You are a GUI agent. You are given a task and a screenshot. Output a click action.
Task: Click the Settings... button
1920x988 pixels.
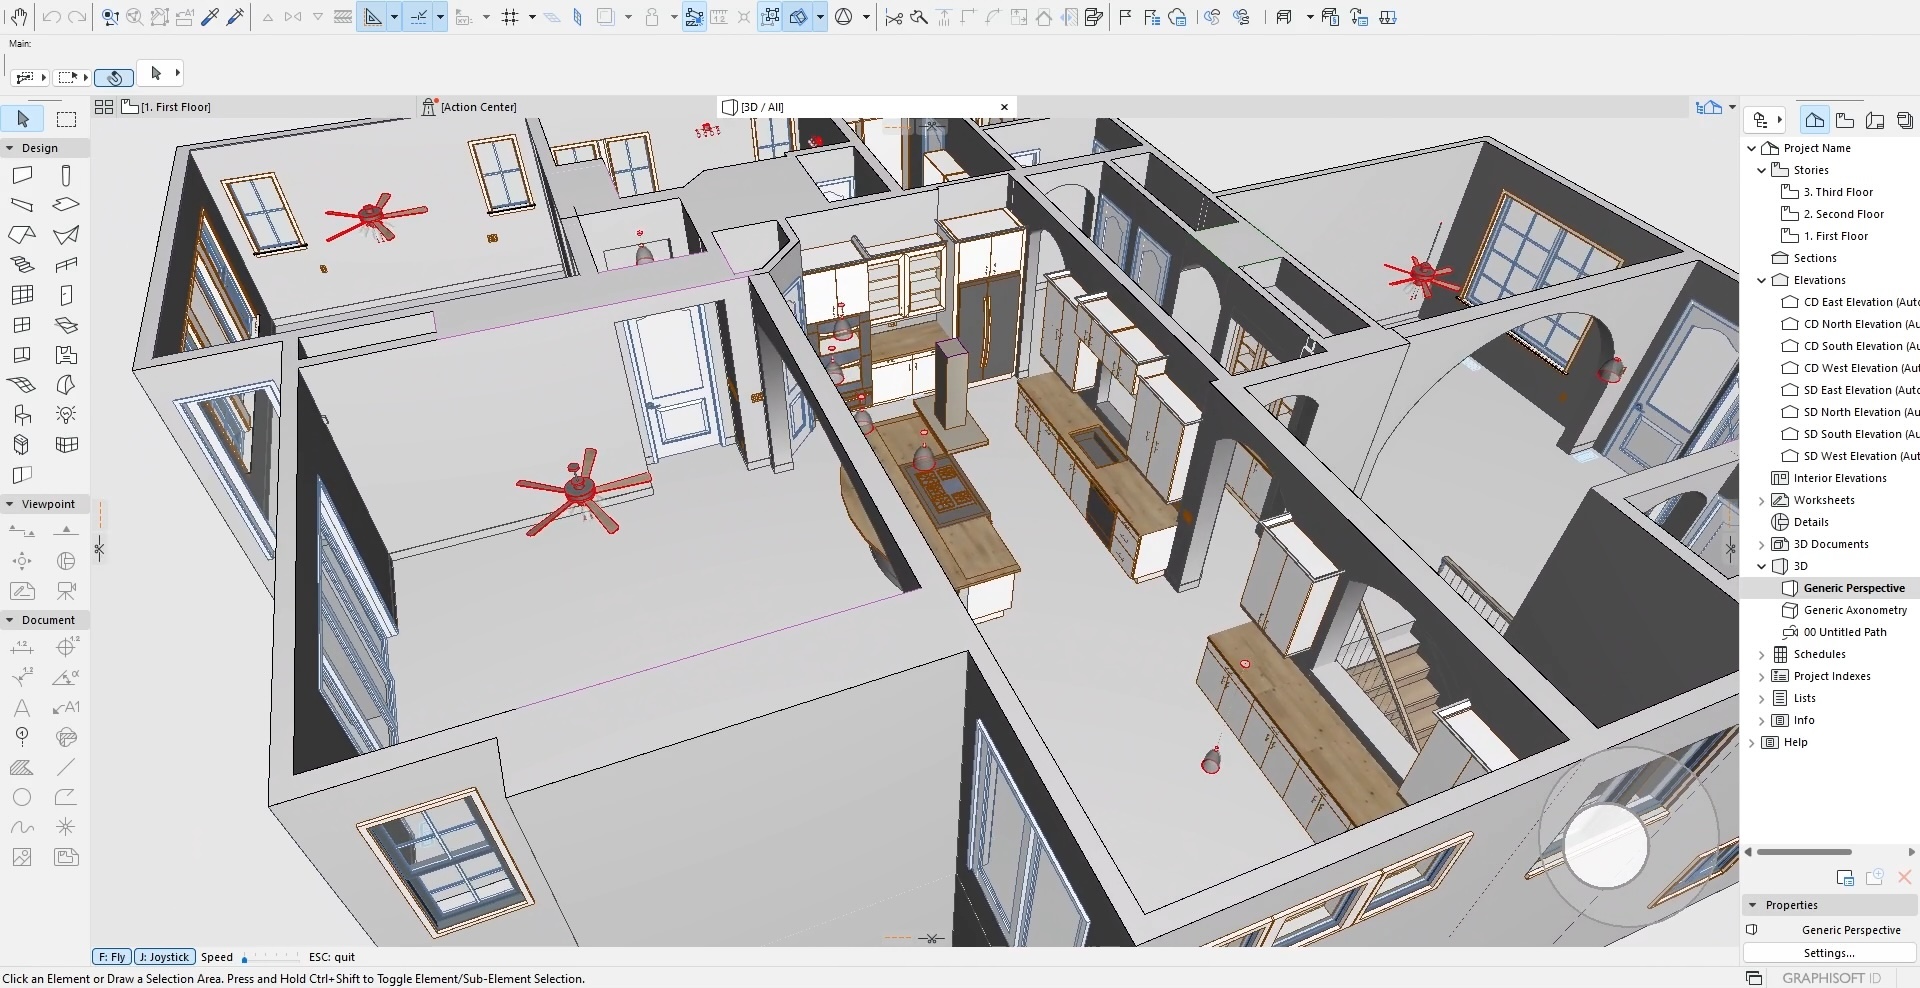coord(1829,953)
